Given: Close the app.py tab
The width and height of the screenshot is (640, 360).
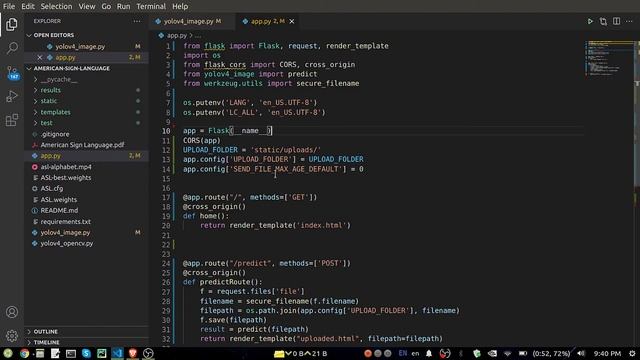Looking at the screenshot, I should point(291,22).
